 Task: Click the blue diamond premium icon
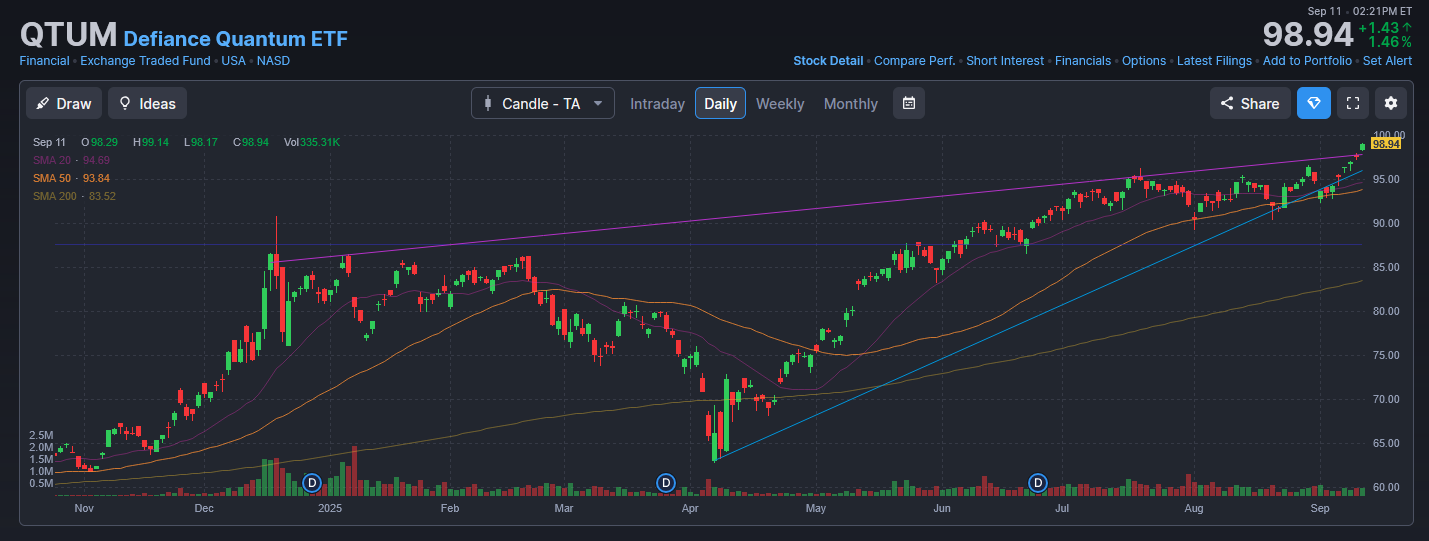click(1314, 103)
